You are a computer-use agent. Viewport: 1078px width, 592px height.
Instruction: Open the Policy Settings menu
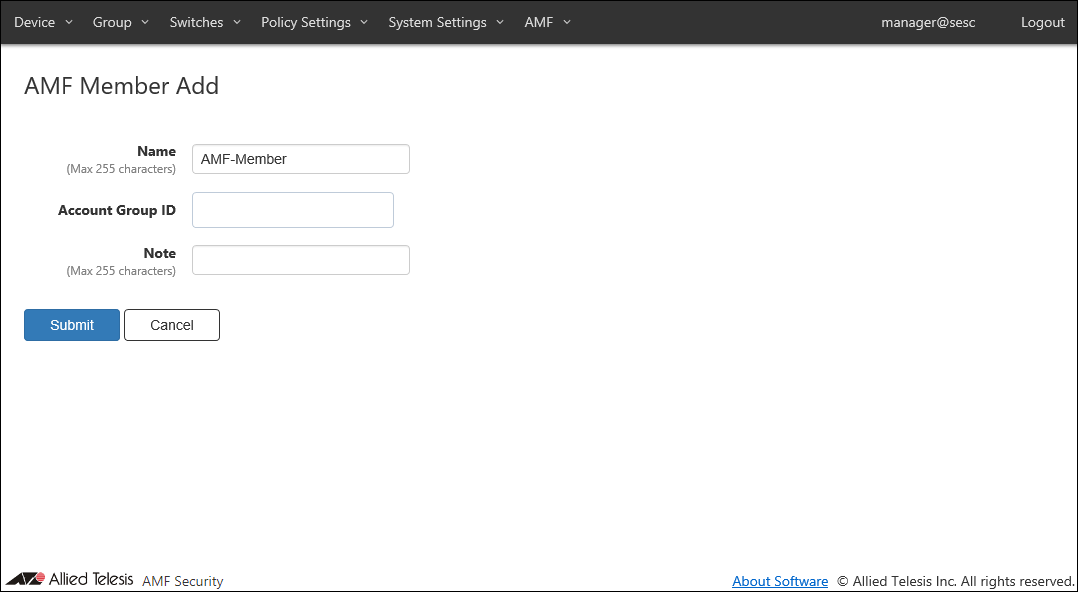pyautogui.click(x=314, y=22)
